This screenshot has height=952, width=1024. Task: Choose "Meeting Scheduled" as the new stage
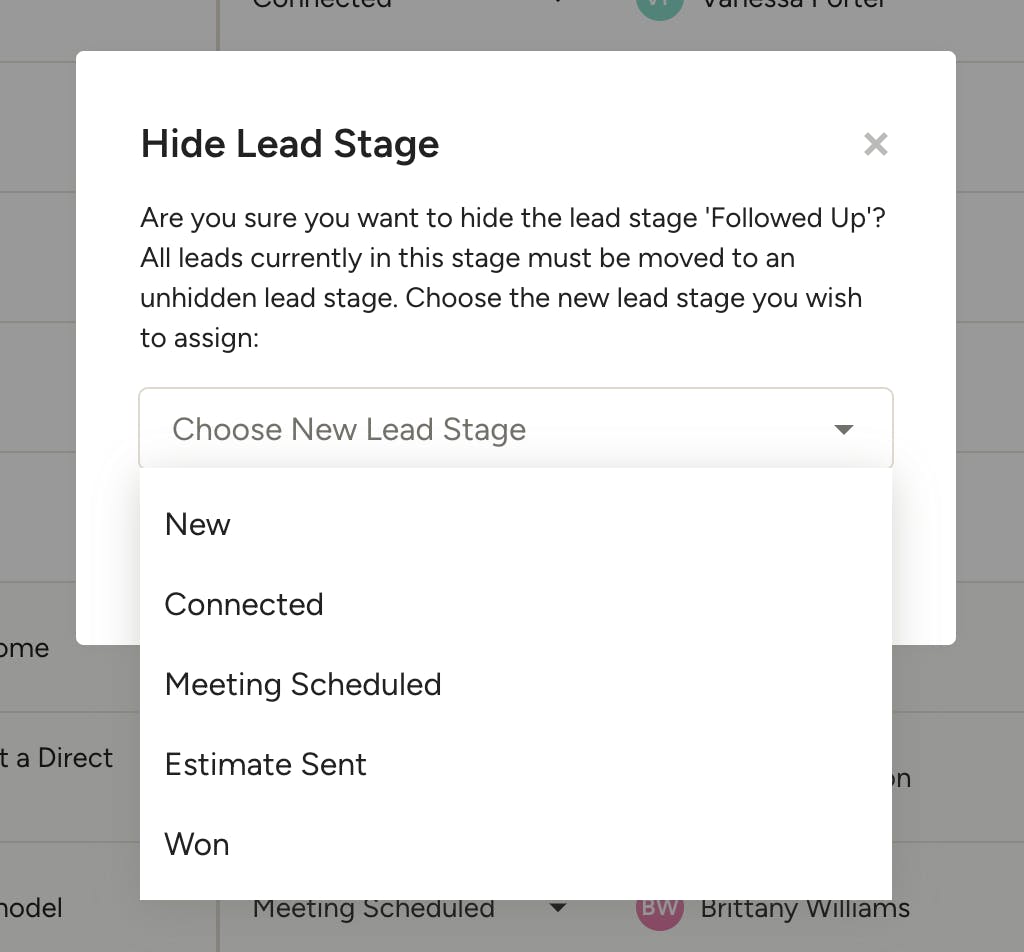[302, 684]
